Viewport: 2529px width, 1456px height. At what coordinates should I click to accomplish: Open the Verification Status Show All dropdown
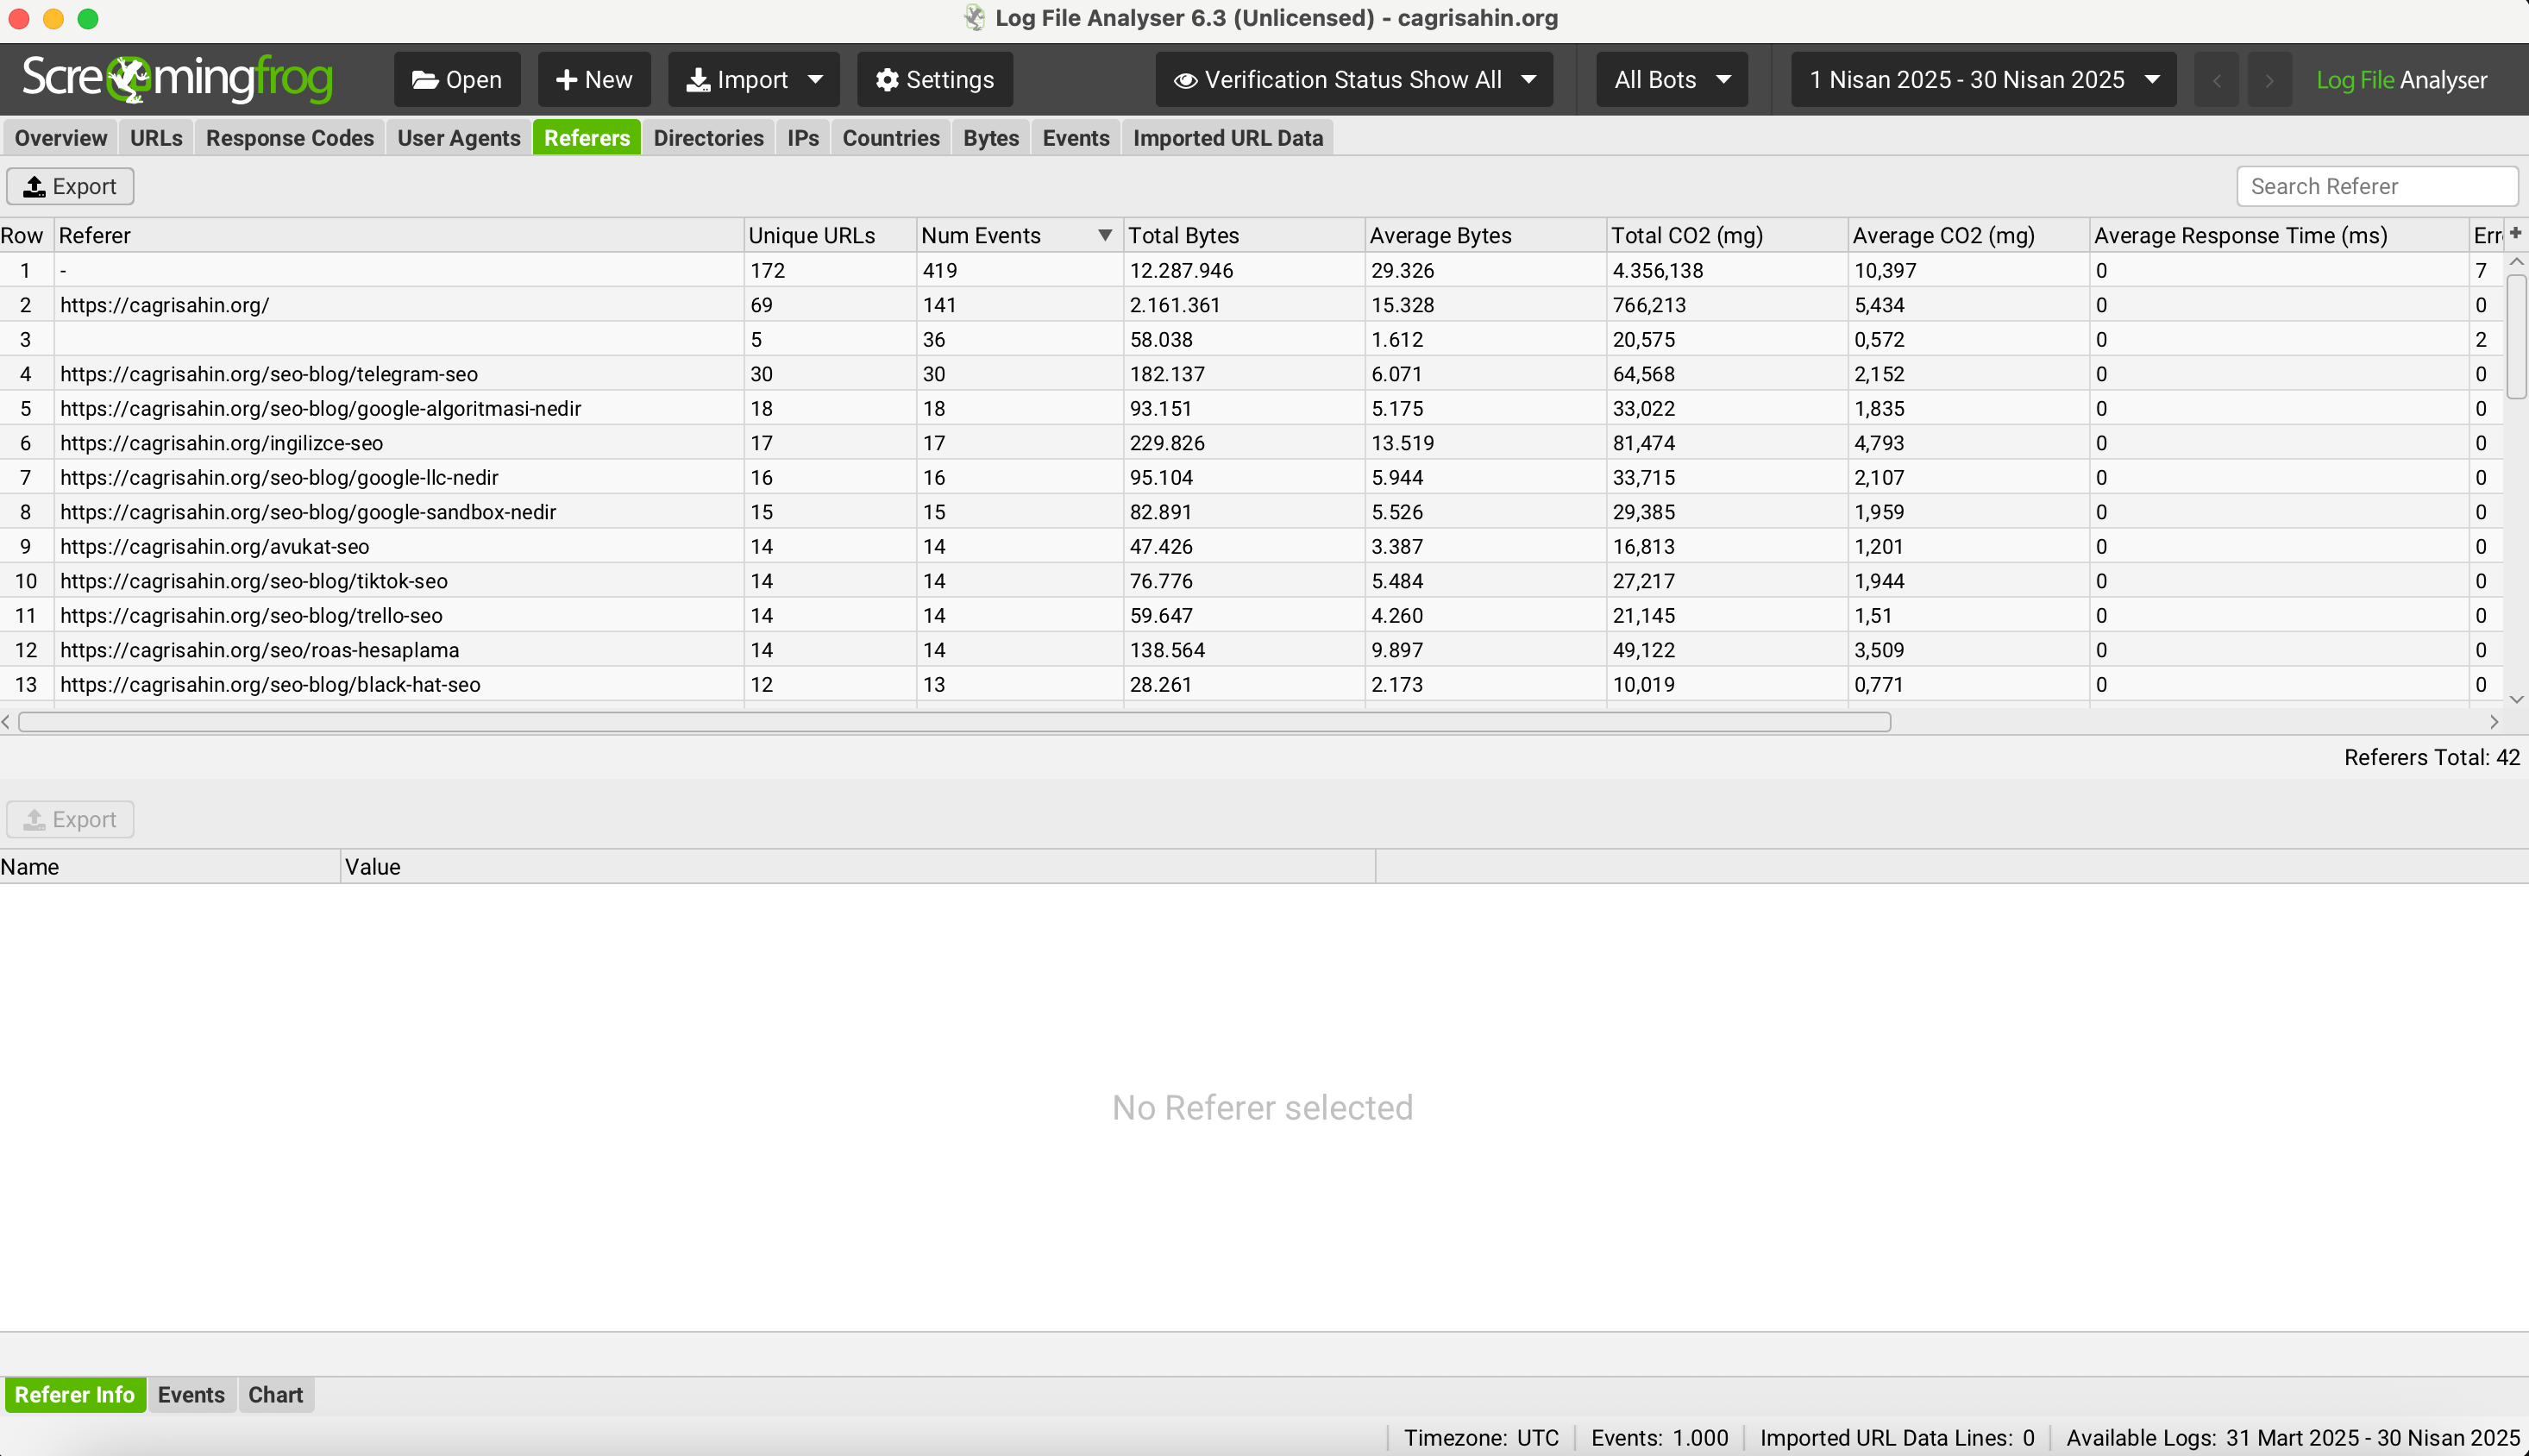pos(1354,79)
